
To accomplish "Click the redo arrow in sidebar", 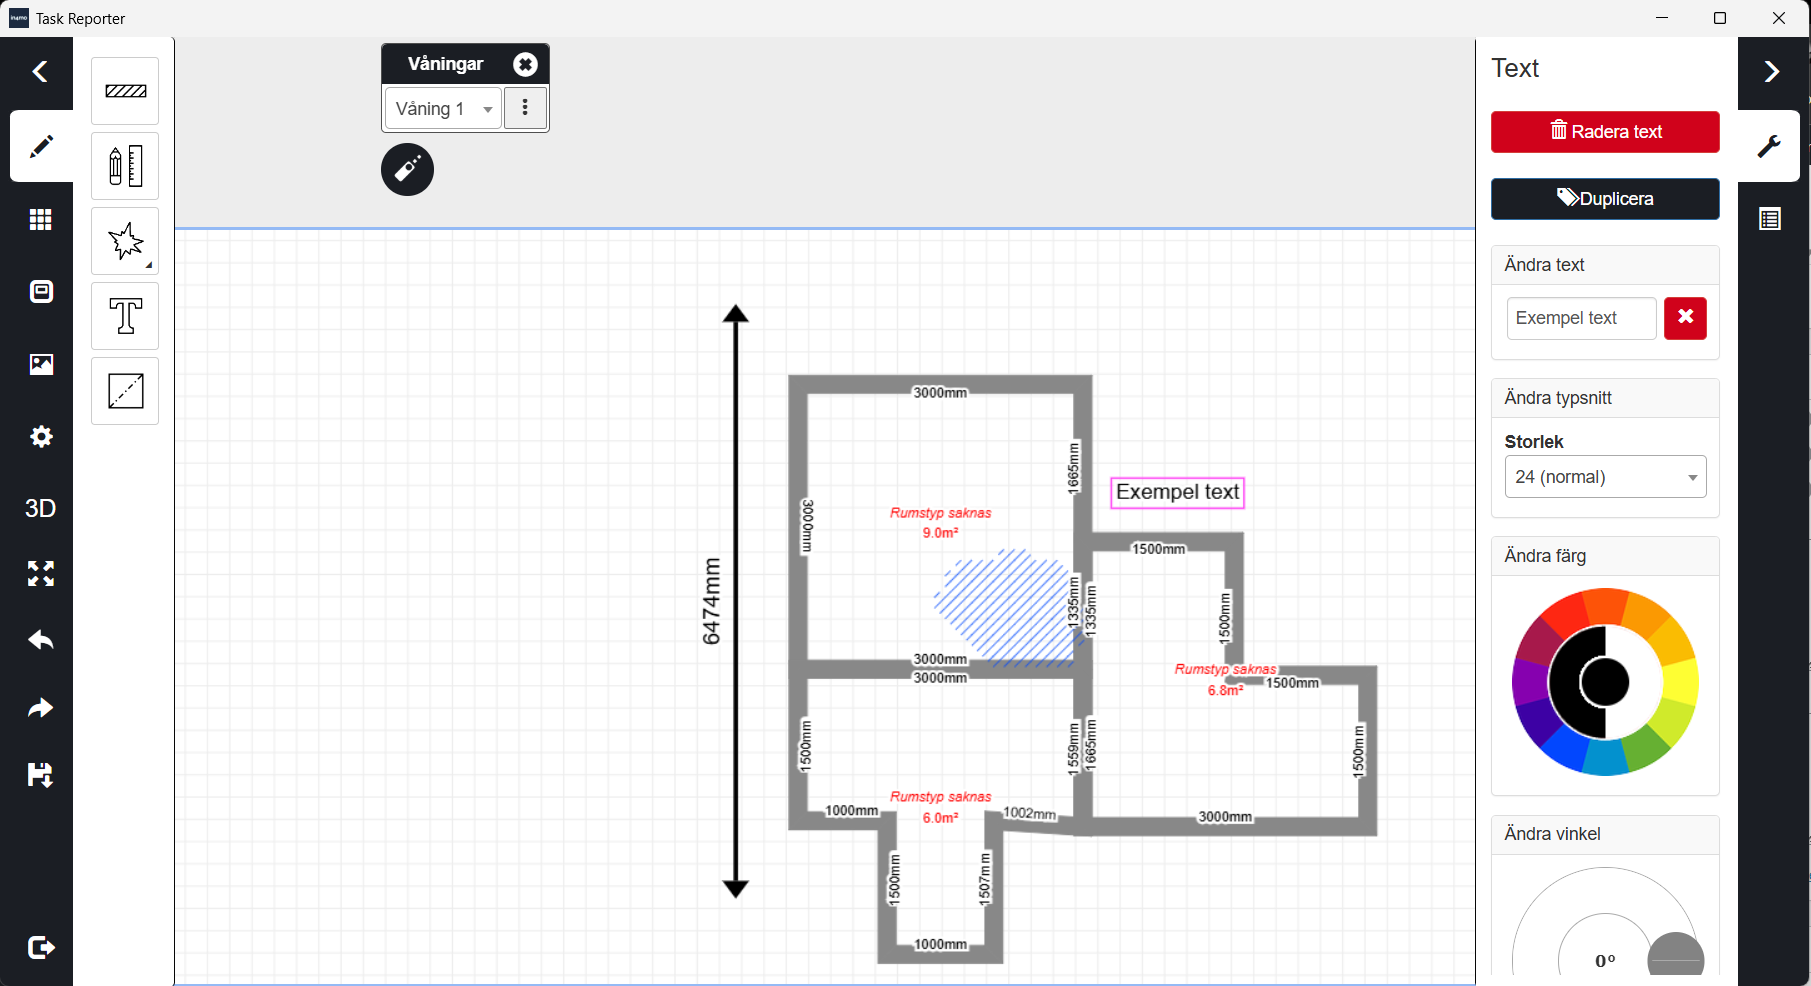I will pyautogui.click(x=40, y=708).
